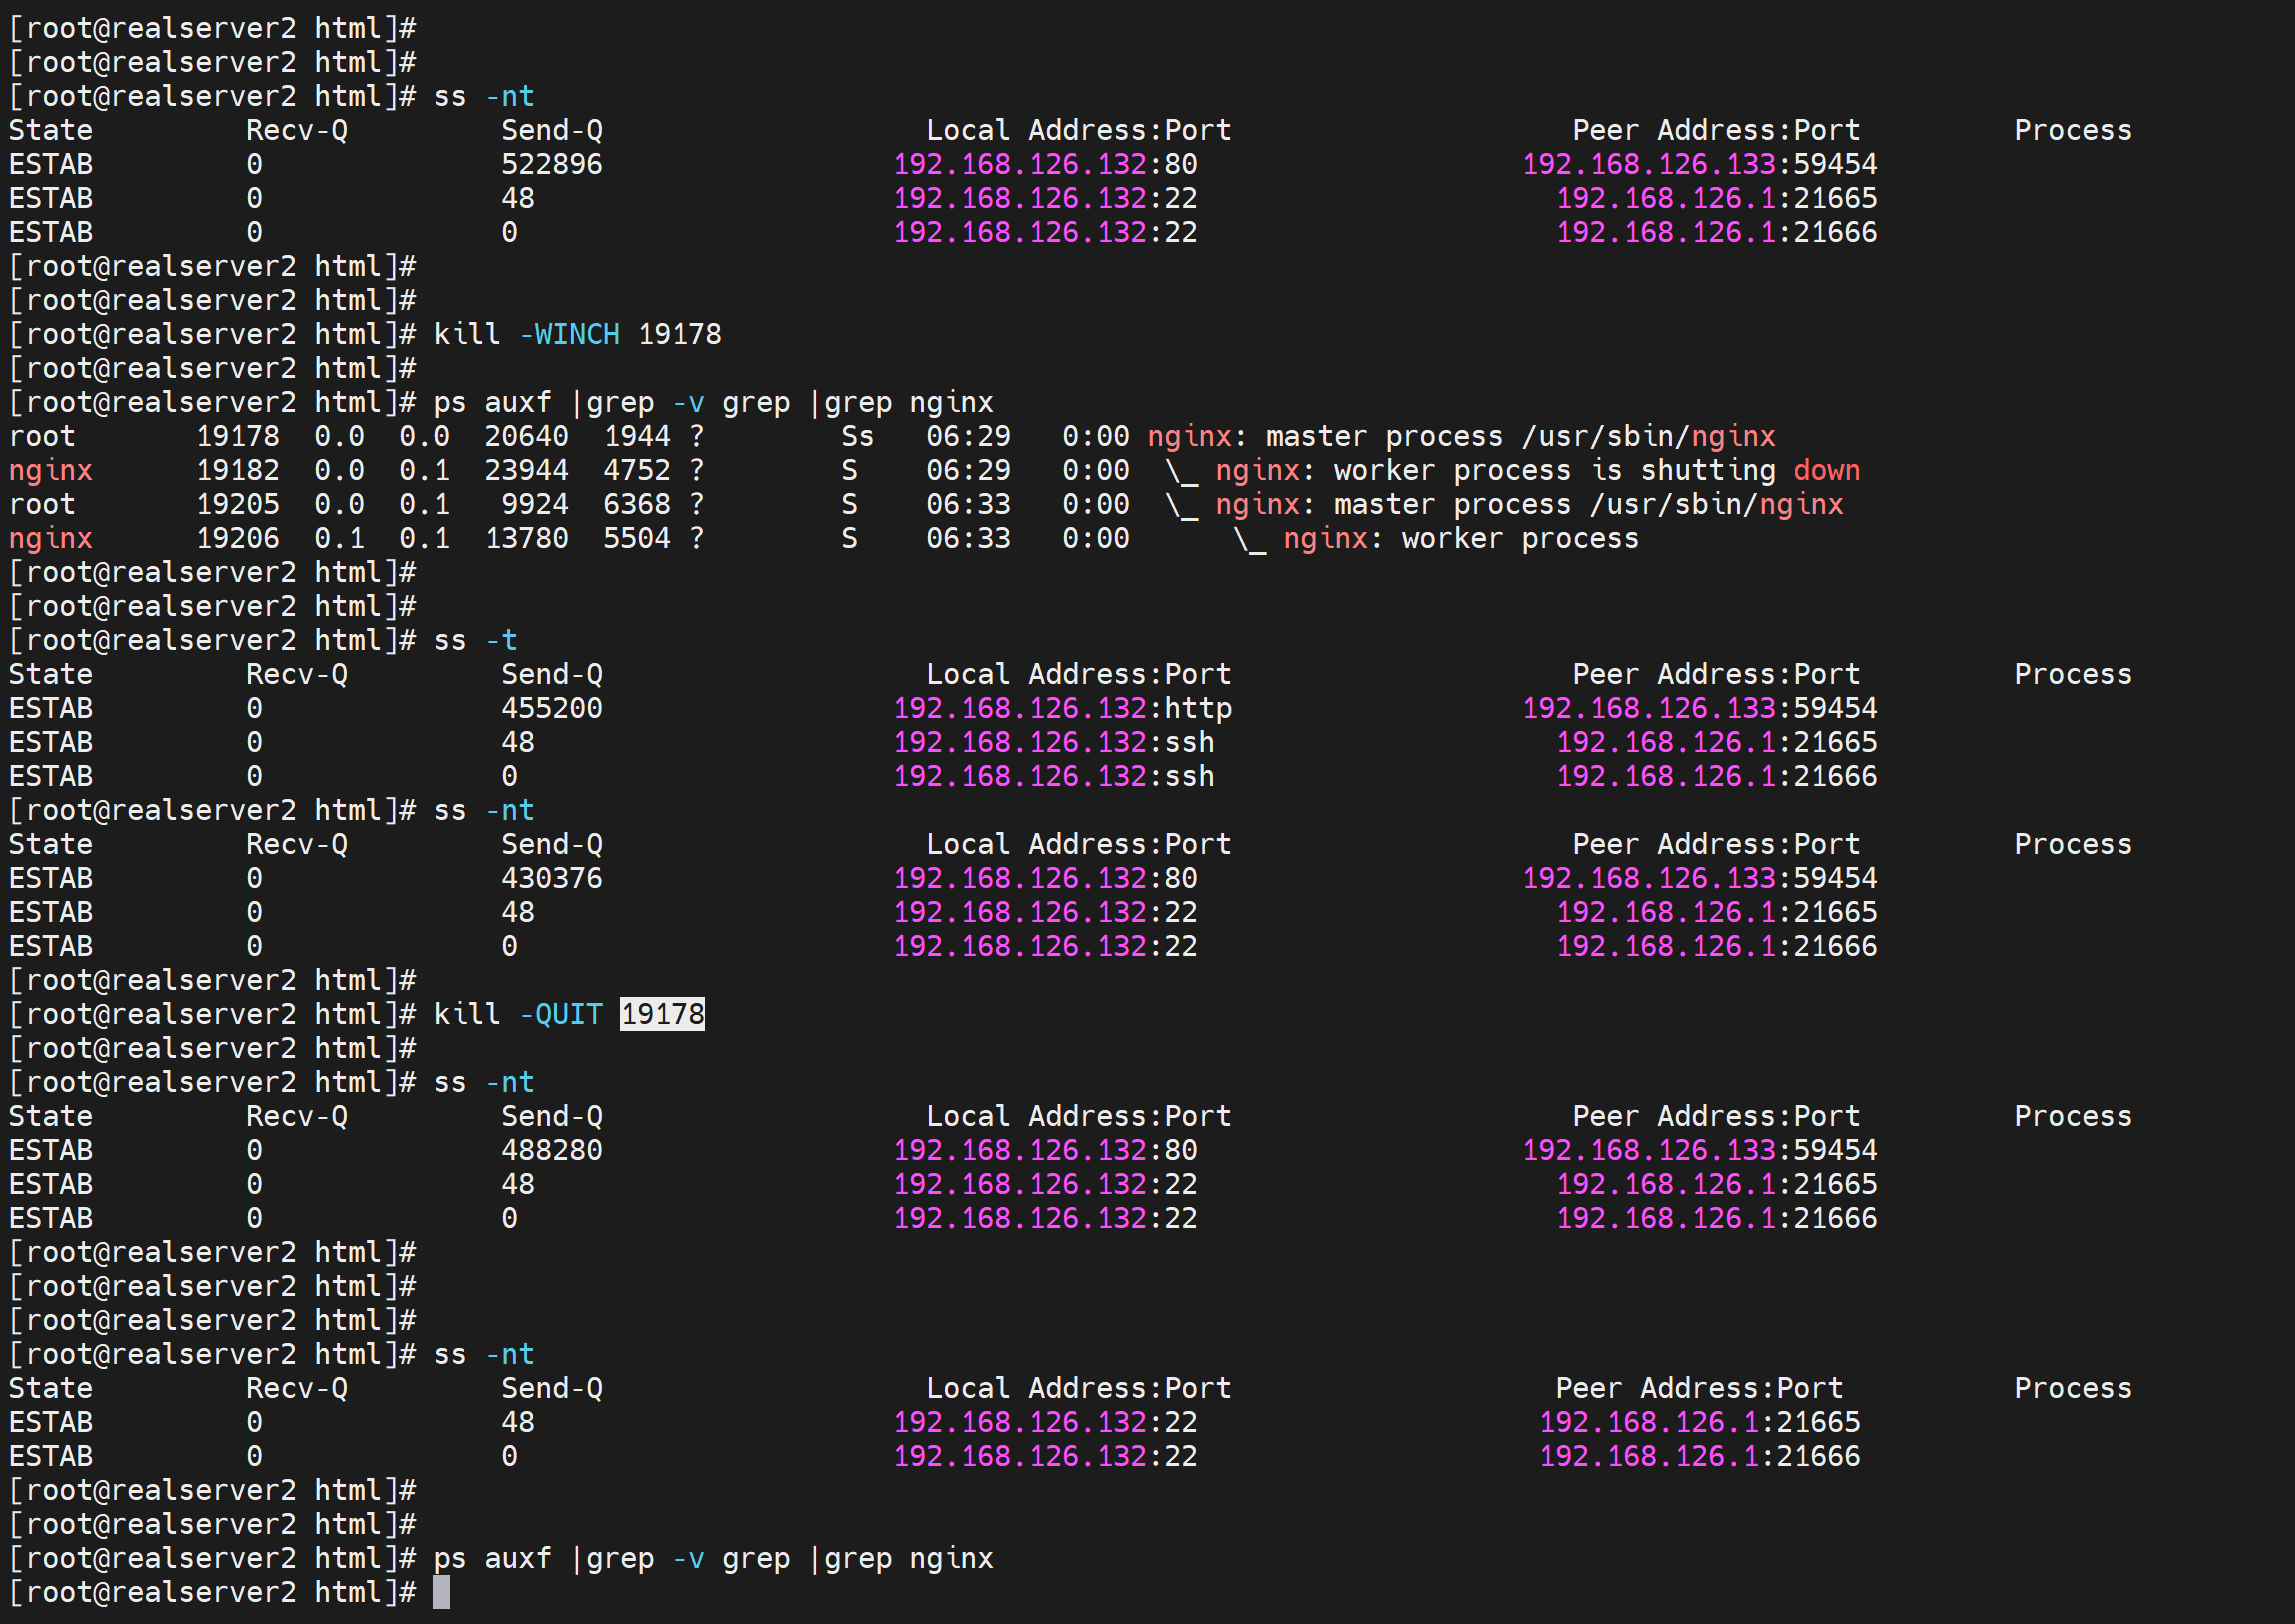Click the last 'ps auxf' command line
Screen dimensions: 2295x1624
pyautogui.click(x=713, y=1558)
